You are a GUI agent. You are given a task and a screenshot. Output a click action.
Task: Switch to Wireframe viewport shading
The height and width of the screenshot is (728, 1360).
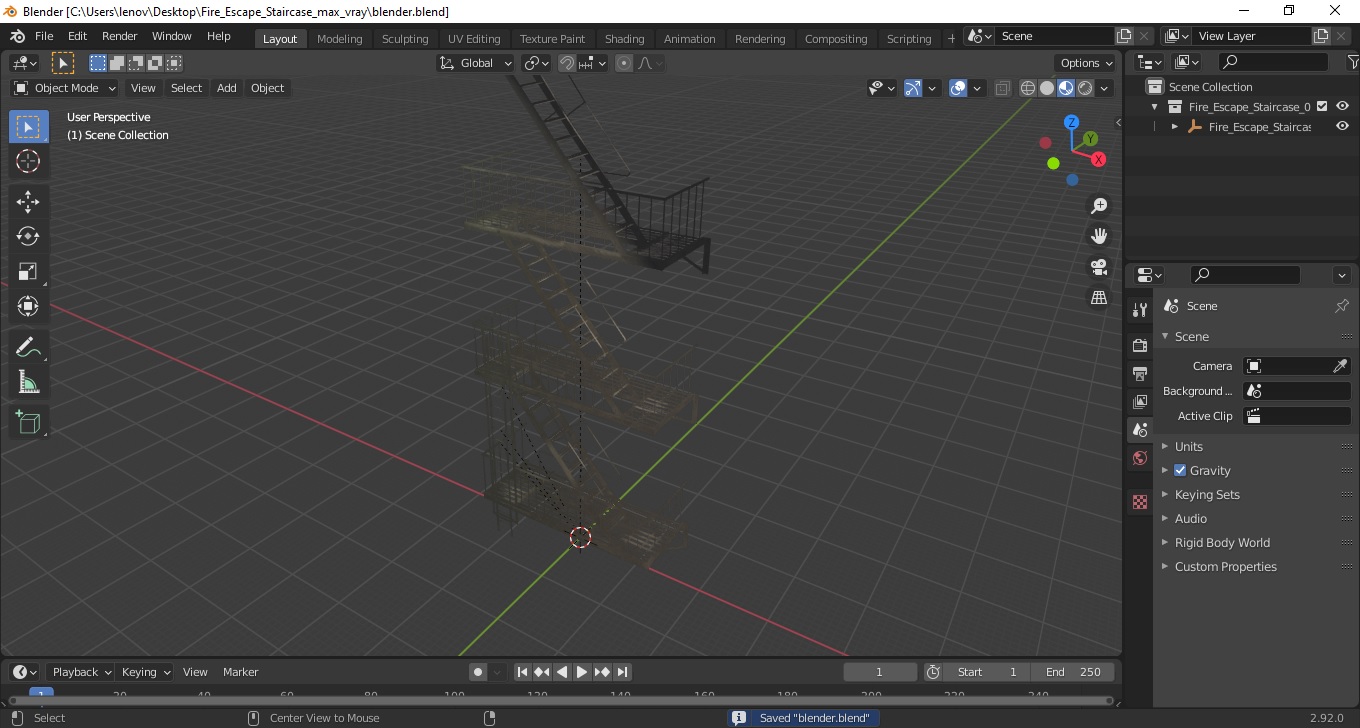[x=1028, y=88]
